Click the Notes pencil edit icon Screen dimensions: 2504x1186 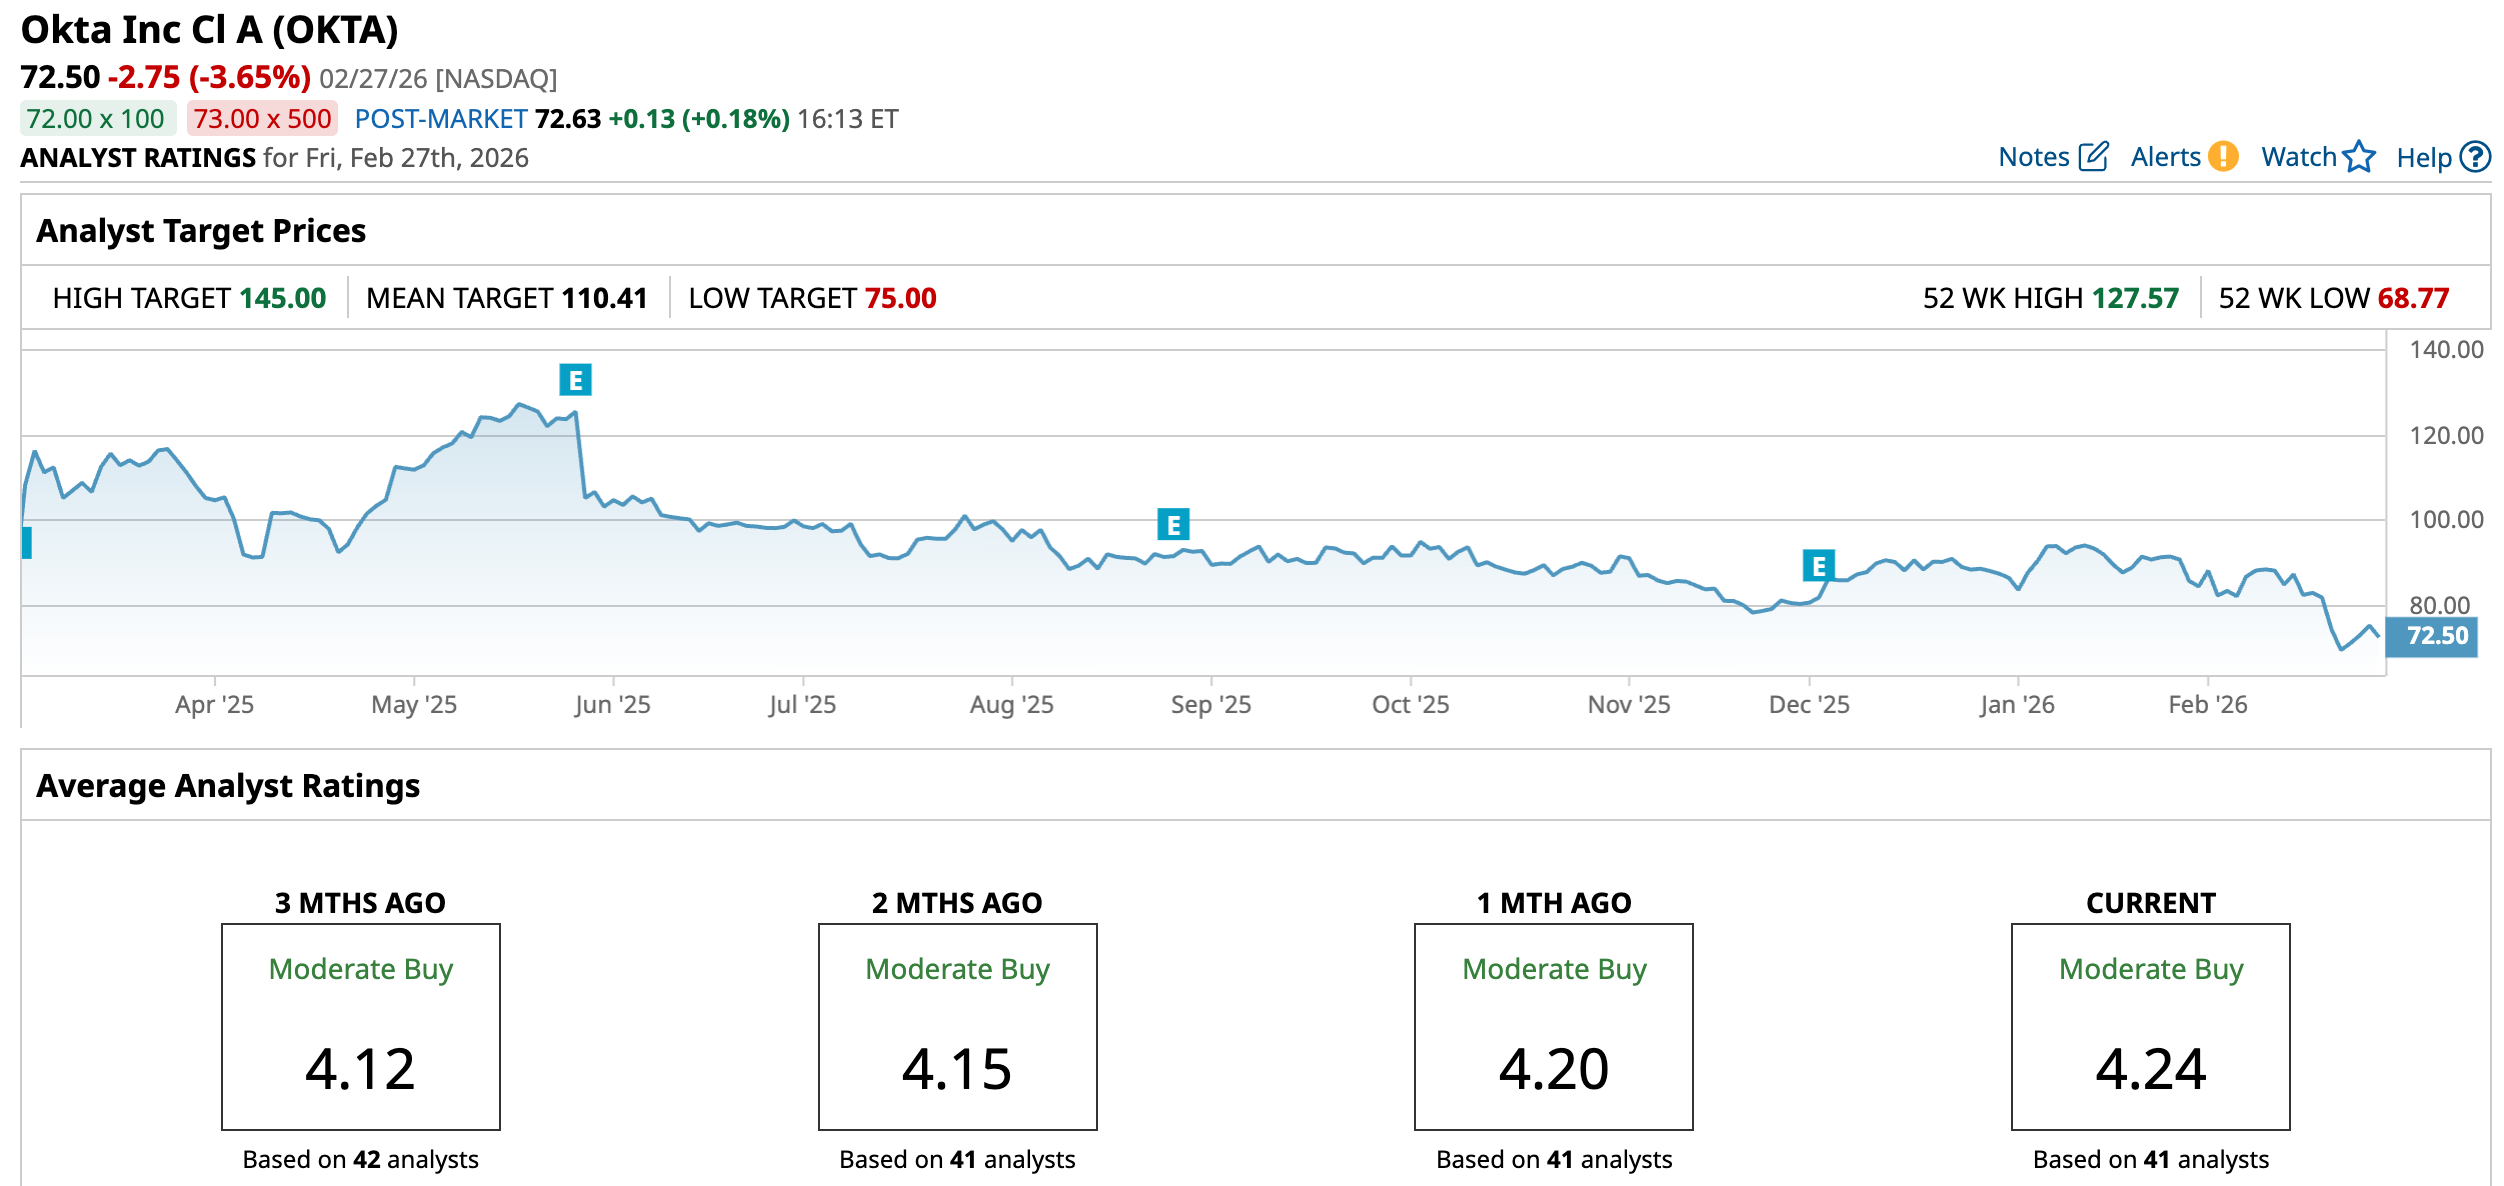click(2093, 157)
